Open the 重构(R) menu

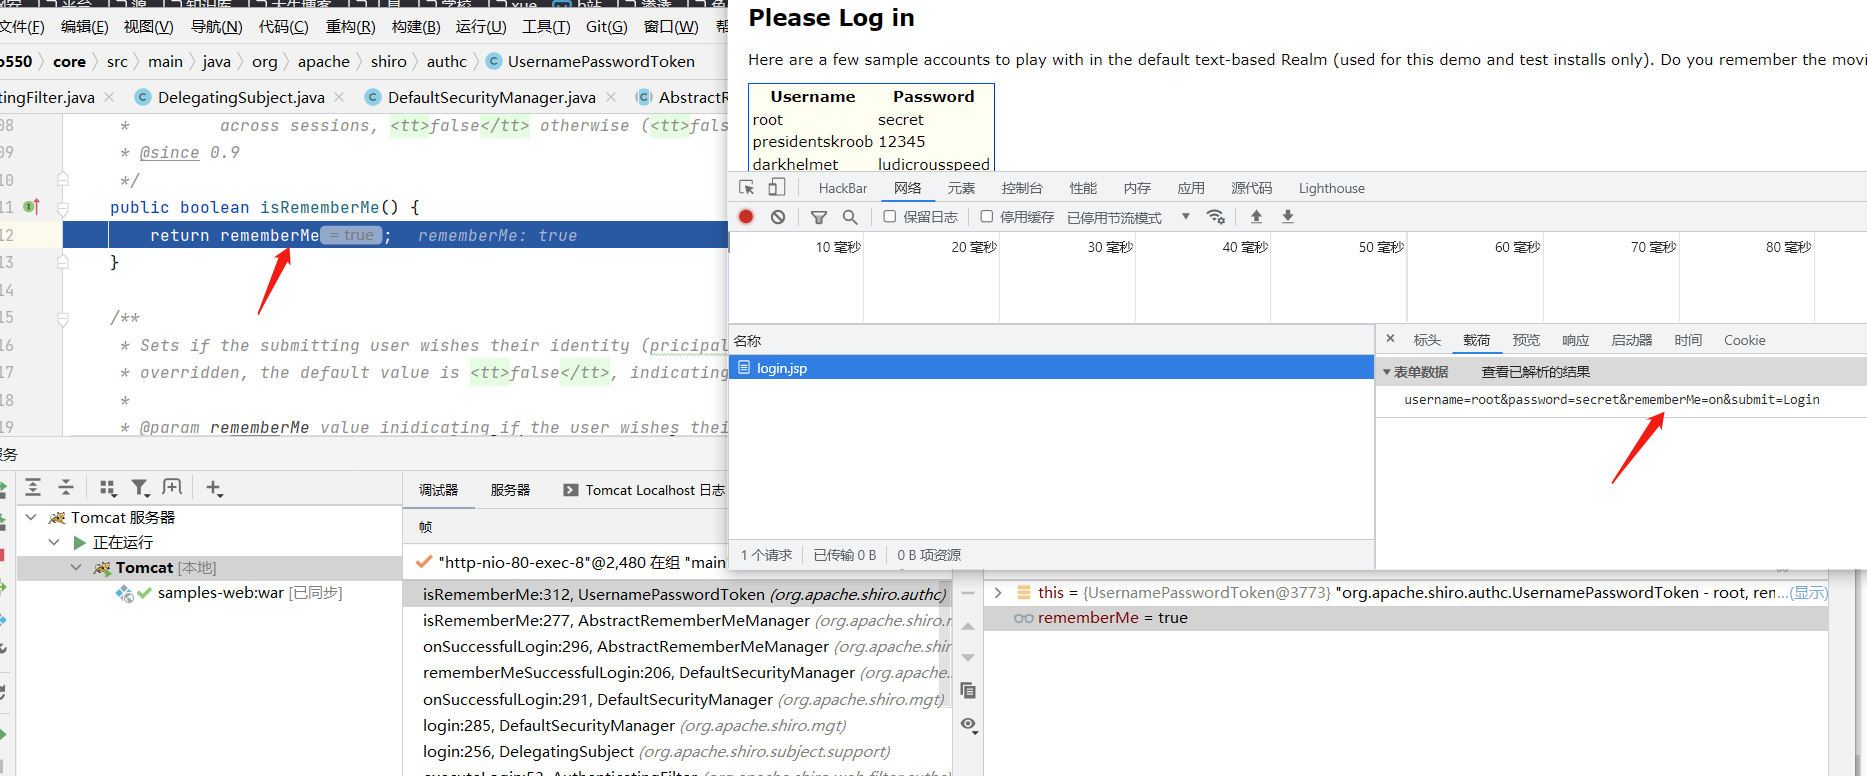(x=350, y=27)
